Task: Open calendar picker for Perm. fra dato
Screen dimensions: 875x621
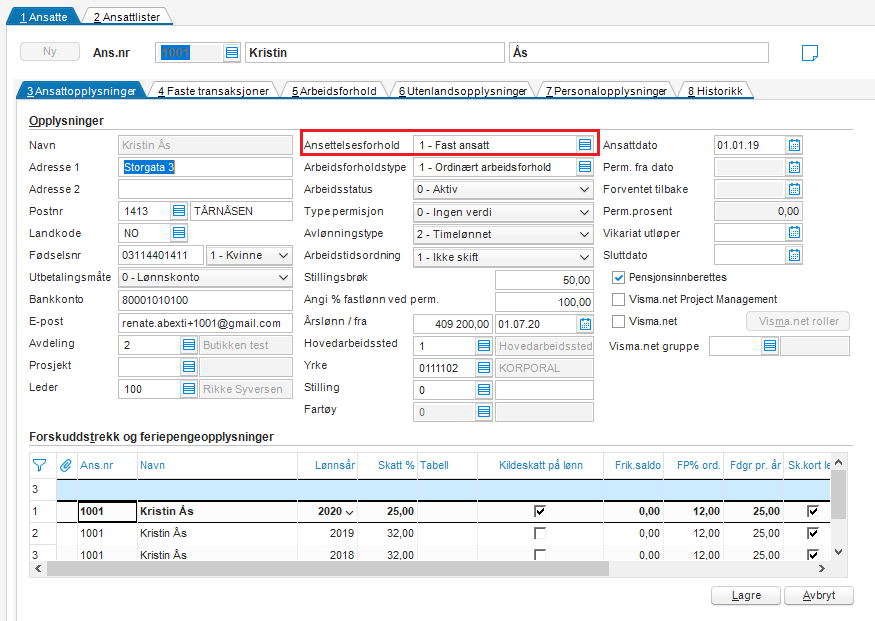Action: (x=794, y=167)
